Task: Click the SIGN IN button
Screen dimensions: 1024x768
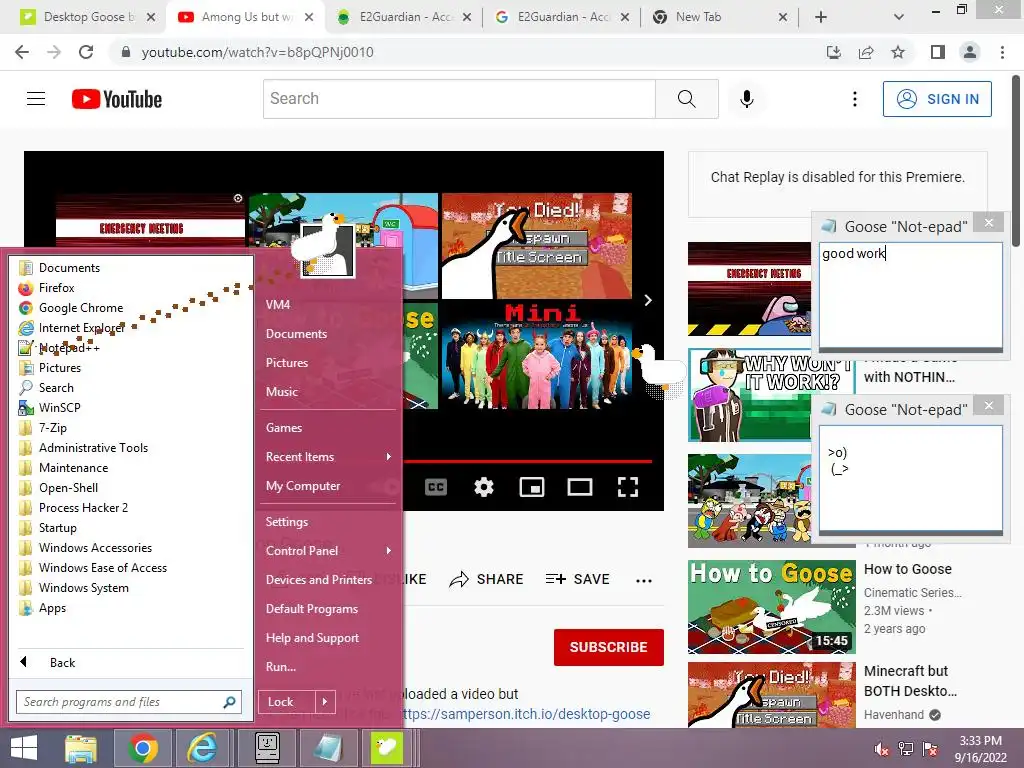Action: click(x=937, y=99)
